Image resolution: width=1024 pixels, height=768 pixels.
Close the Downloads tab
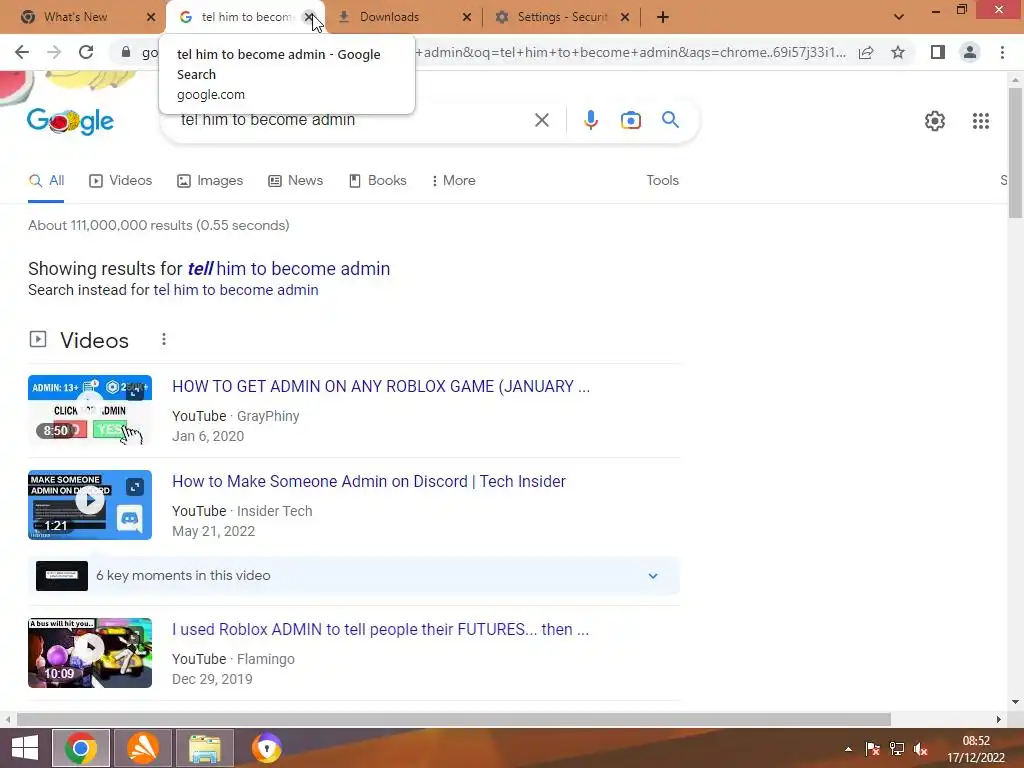466,17
